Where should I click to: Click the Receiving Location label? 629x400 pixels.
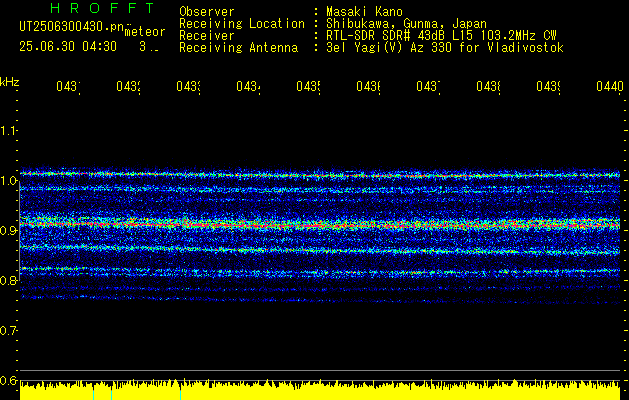[x=242, y=24]
